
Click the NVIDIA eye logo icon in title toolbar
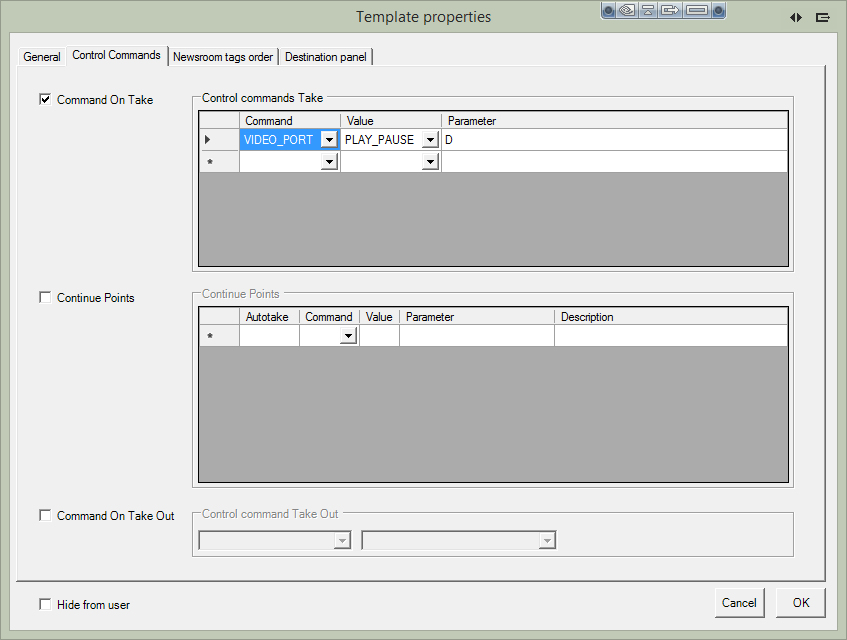click(x=627, y=11)
